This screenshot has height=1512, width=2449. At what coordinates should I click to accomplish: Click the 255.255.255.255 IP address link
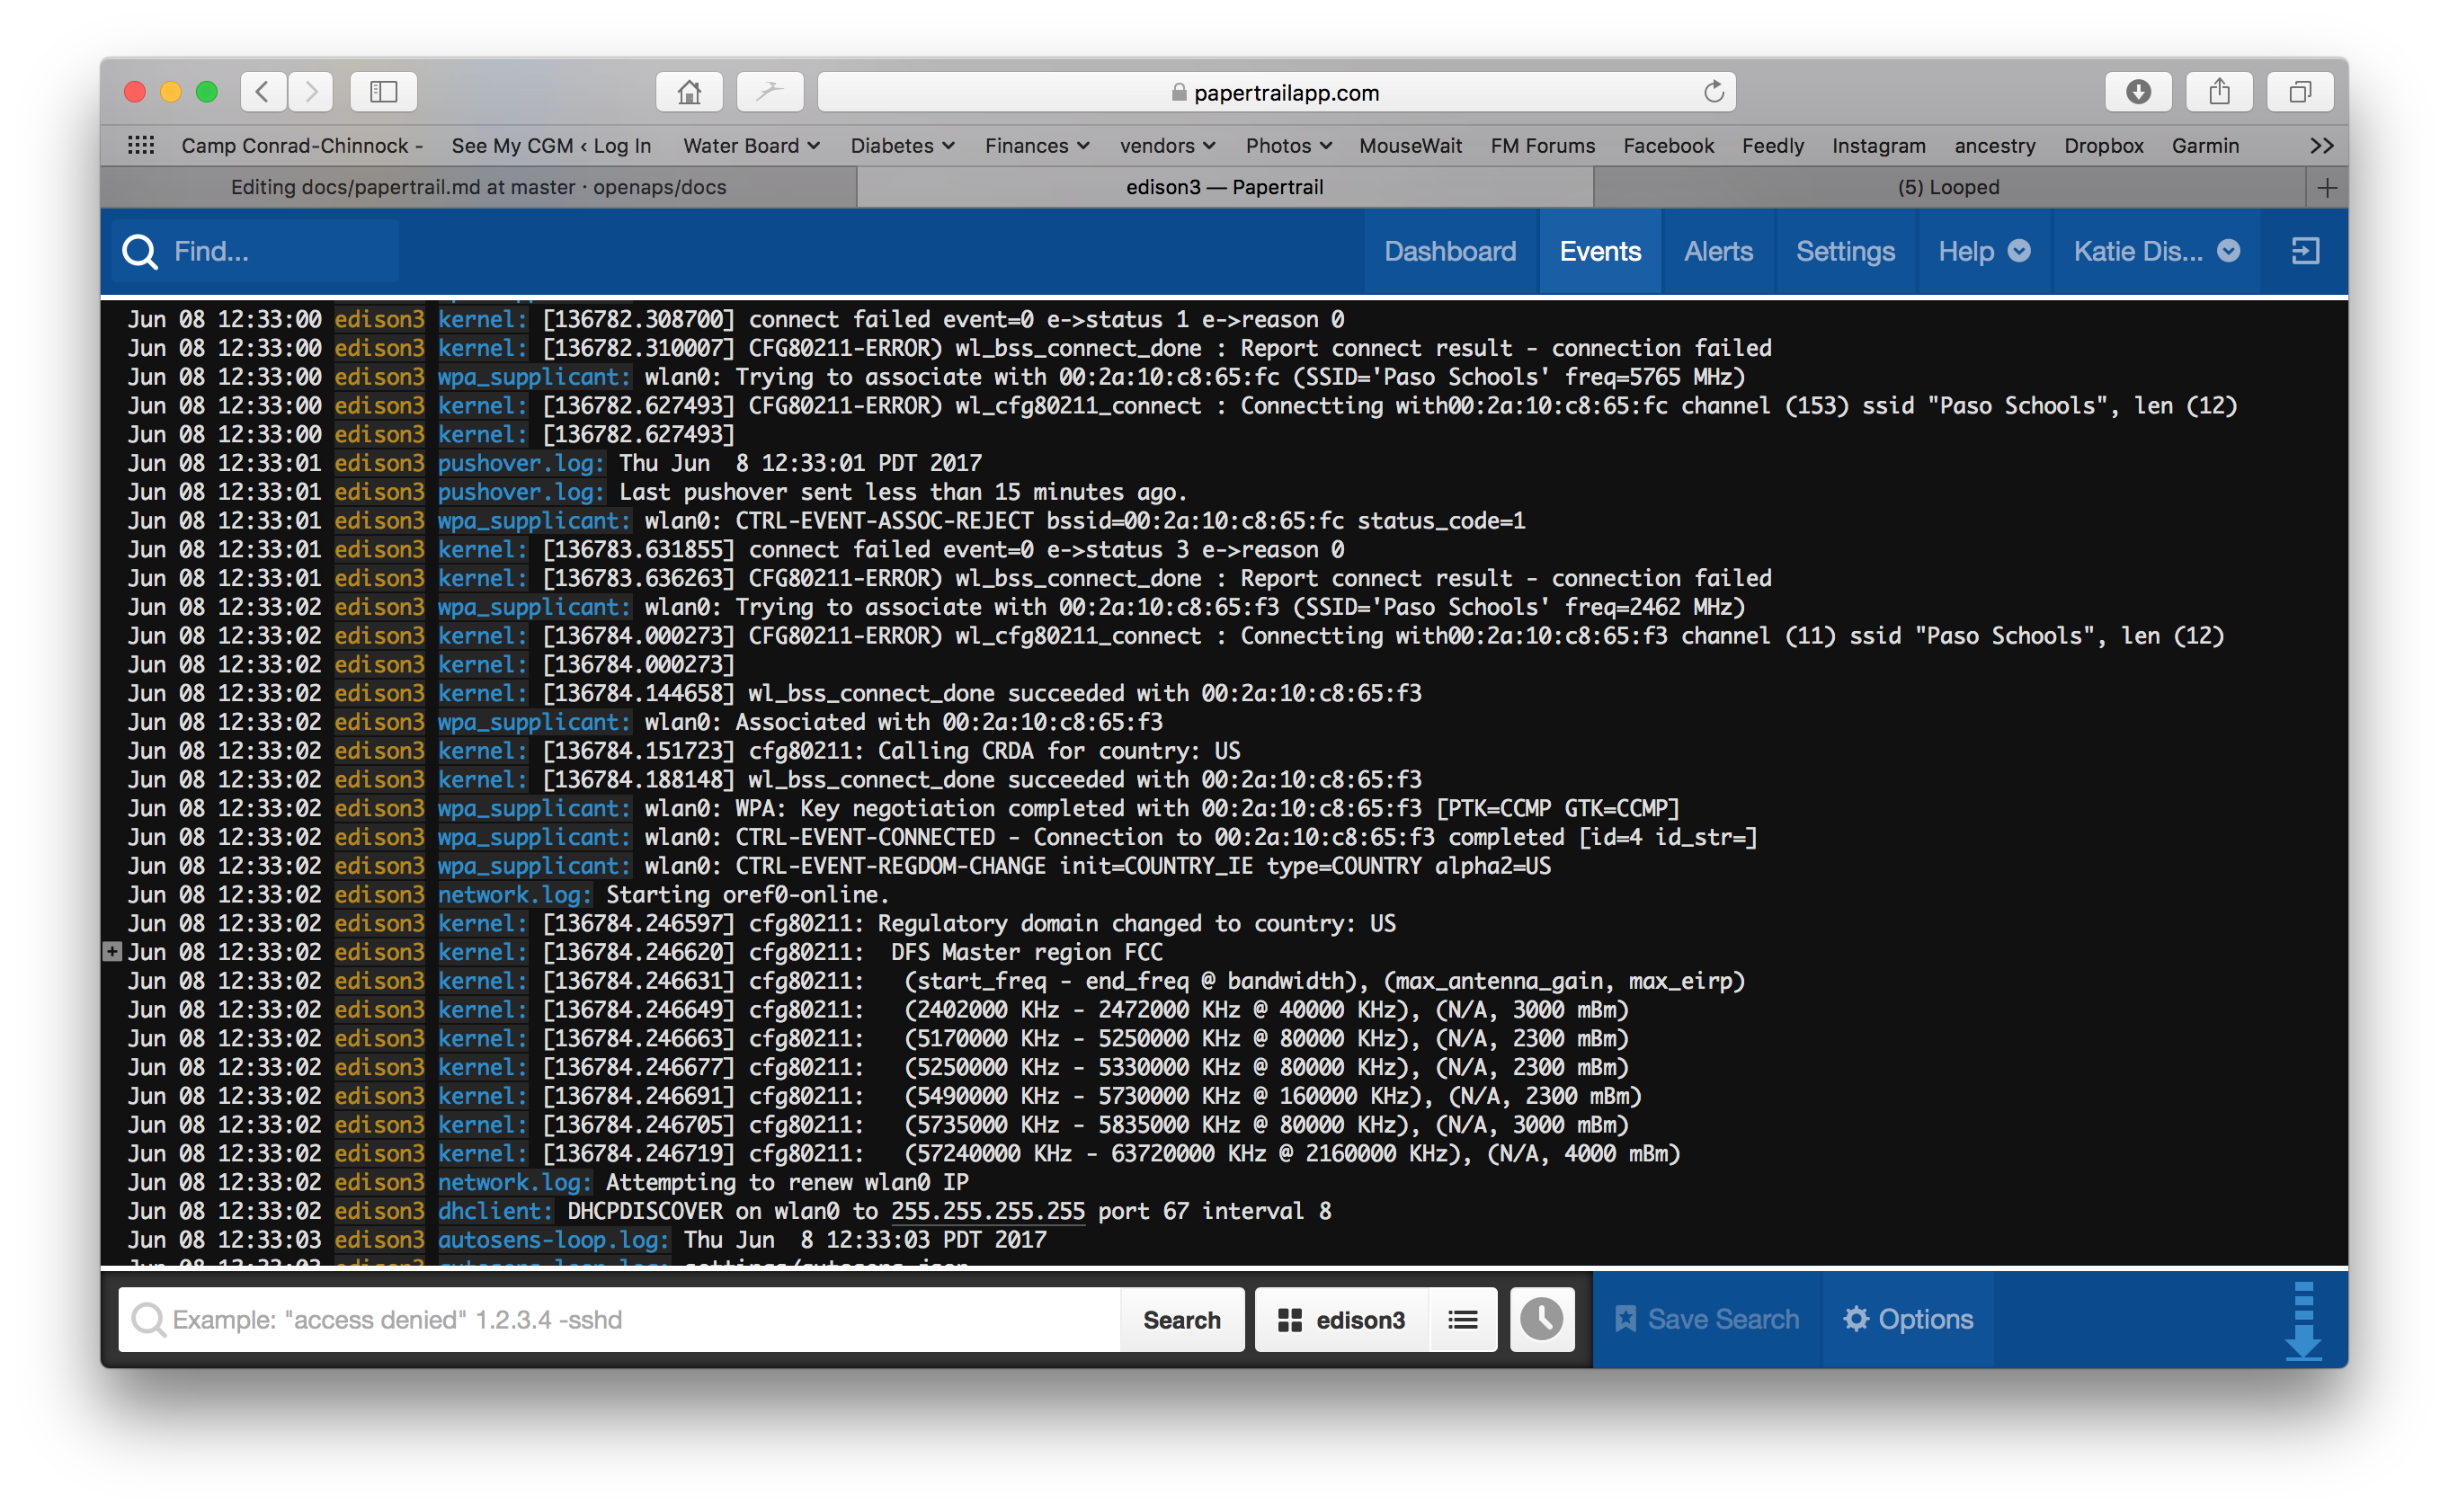point(987,1211)
